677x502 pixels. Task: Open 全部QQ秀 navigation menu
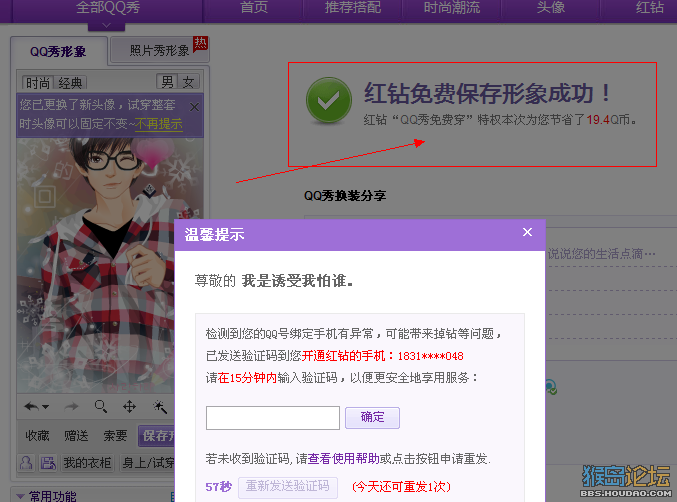pyautogui.click(x=108, y=8)
